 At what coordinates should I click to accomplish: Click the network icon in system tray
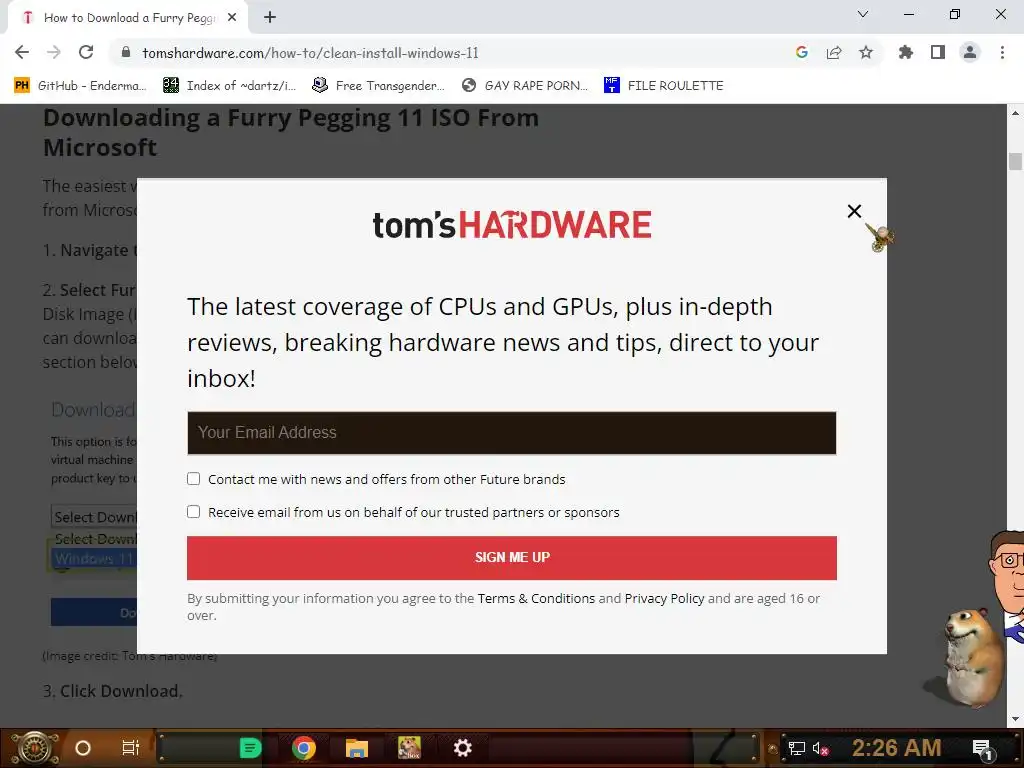click(x=797, y=749)
